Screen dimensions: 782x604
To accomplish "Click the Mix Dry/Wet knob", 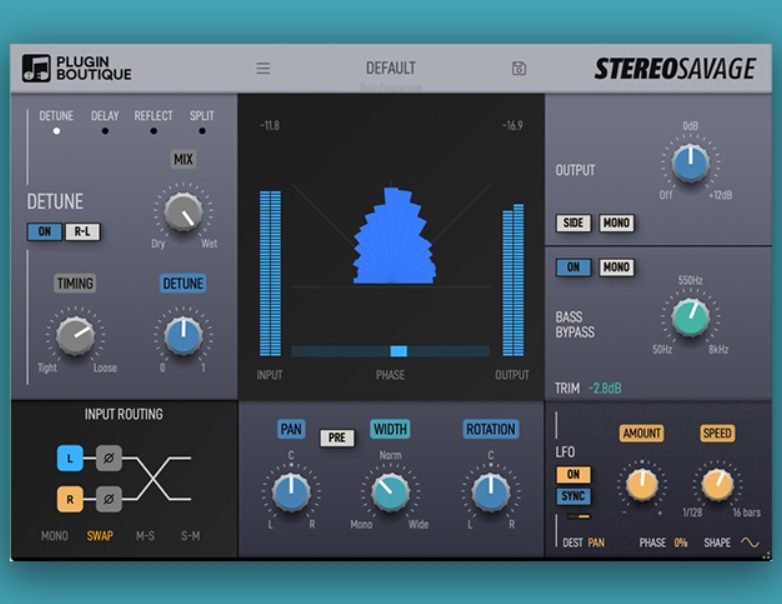I will 183,213.
